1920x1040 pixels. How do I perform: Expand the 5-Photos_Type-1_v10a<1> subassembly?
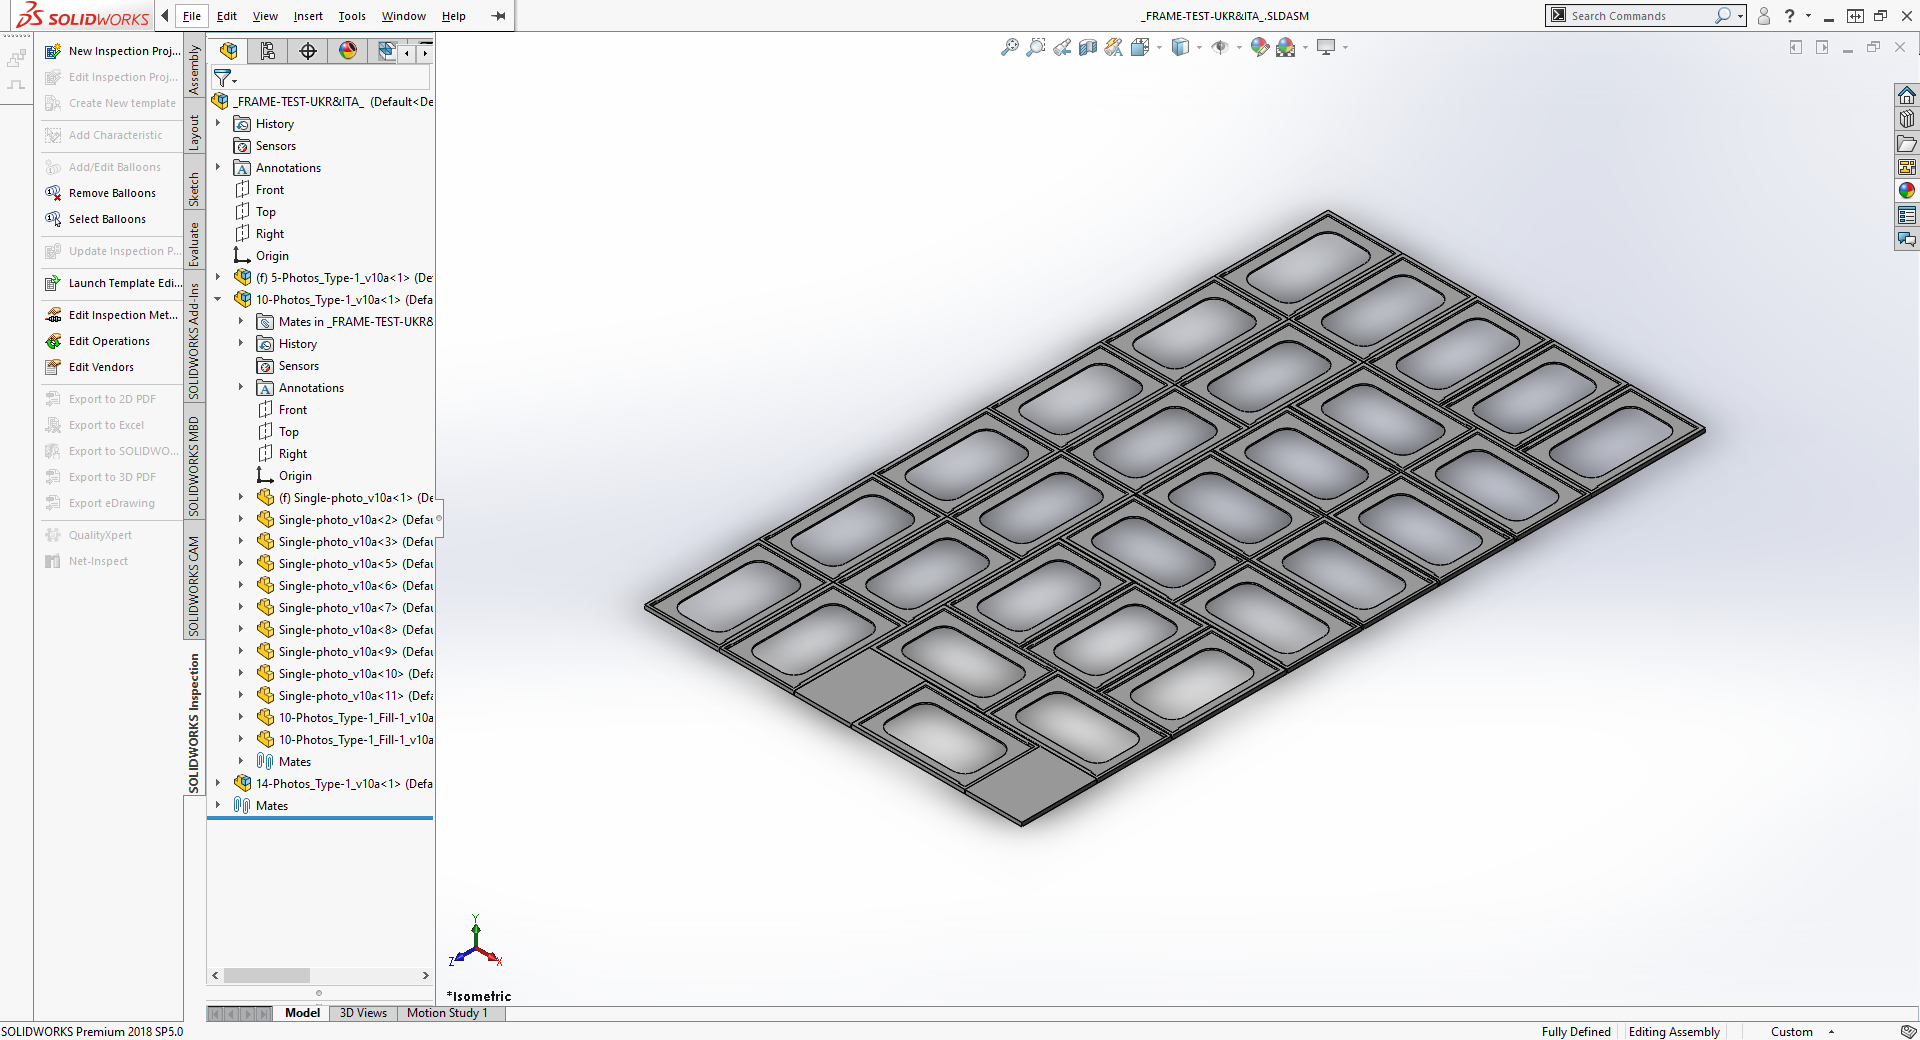click(218, 277)
